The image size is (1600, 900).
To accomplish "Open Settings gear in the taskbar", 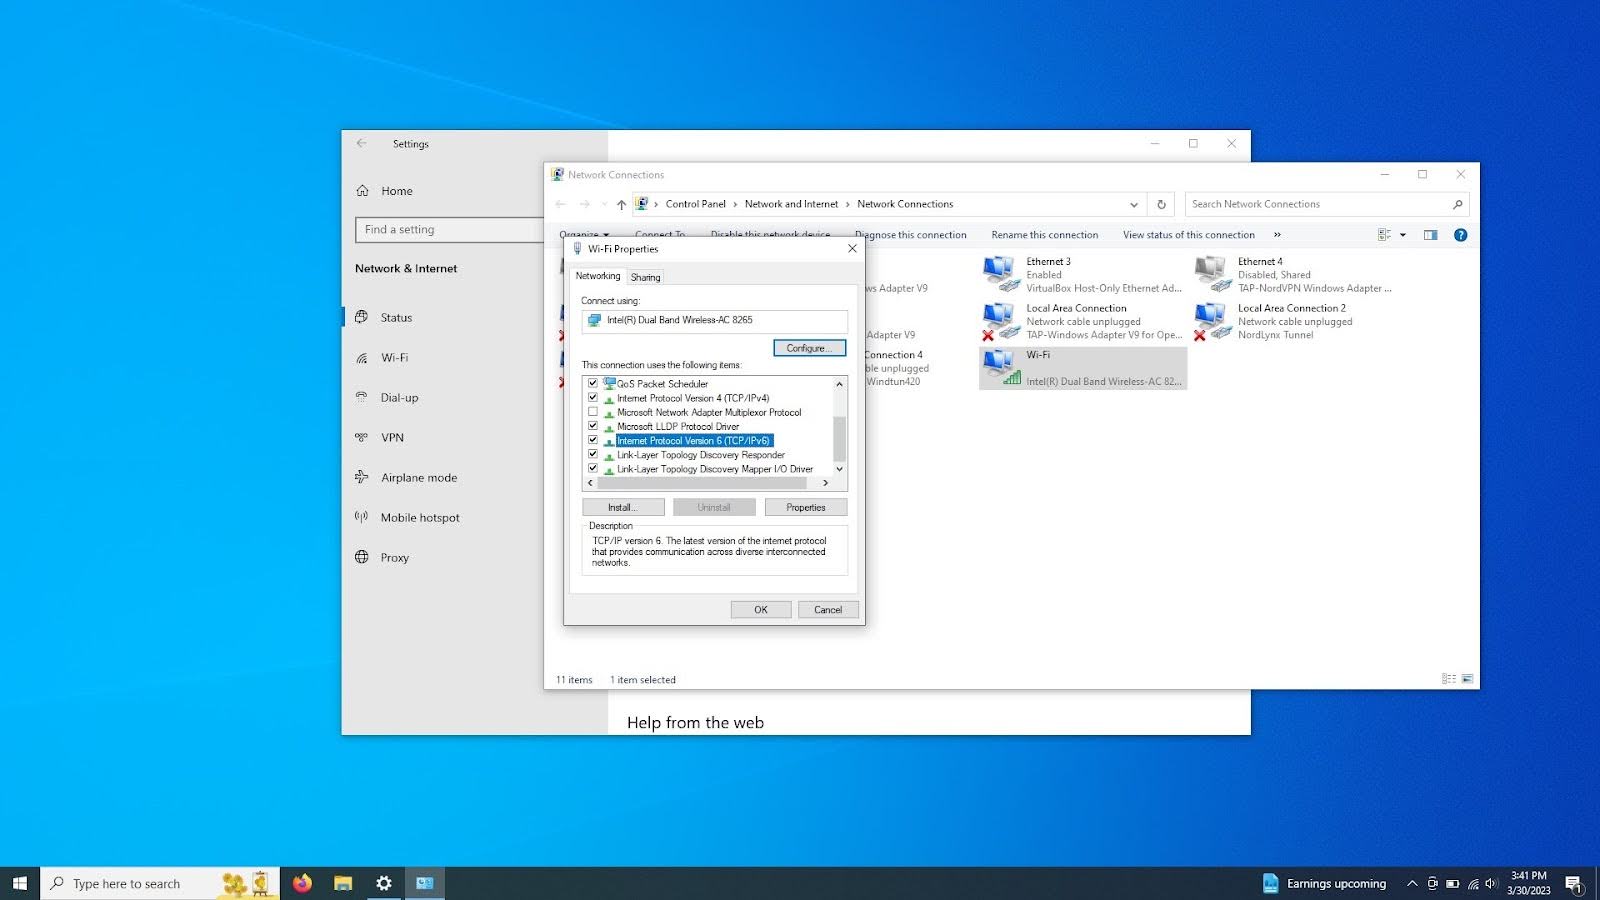I will [x=384, y=883].
